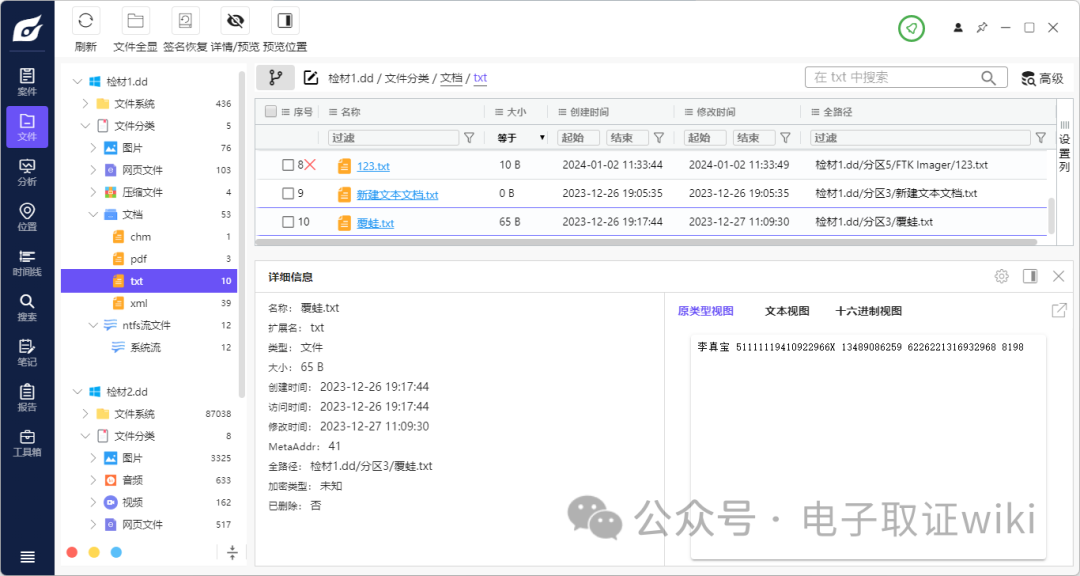The height and width of the screenshot is (576, 1080).
Task: Open the 等于 size comparison dropdown
Action: pos(521,138)
